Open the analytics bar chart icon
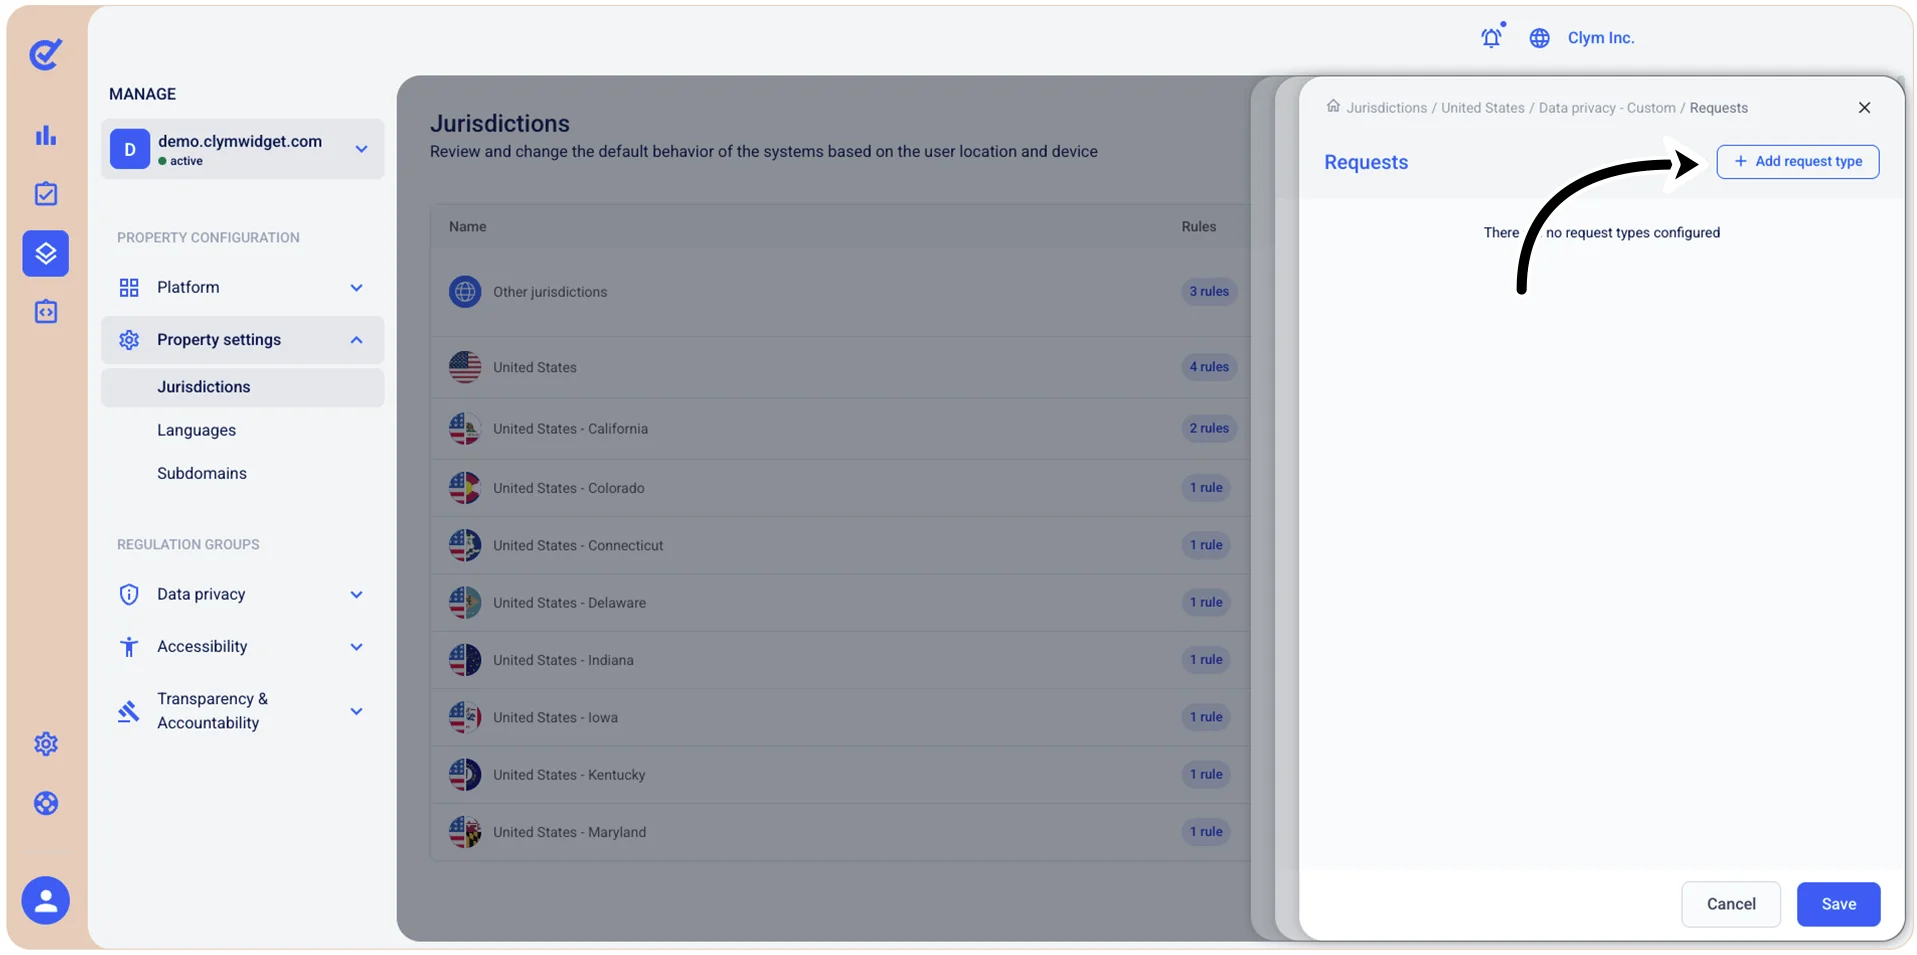Image resolution: width=1917 pixels, height=955 pixels. tap(46, 135)
